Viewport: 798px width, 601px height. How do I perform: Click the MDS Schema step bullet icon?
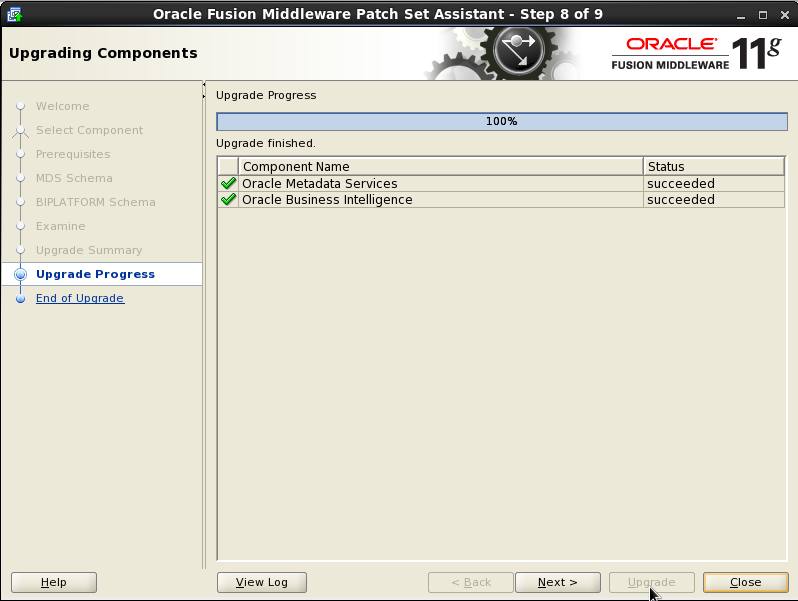pyautogui.click(x=20, y=178)
